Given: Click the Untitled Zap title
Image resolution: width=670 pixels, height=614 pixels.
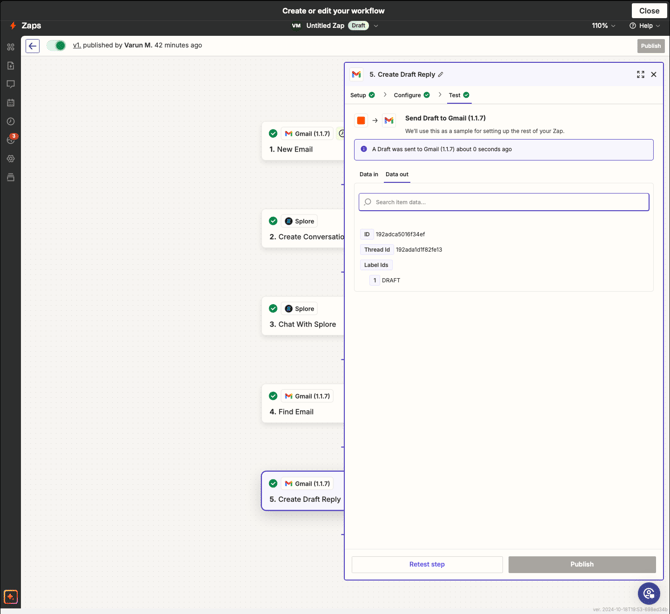Looking at the screenshot, I should click(x=325, y=26).
